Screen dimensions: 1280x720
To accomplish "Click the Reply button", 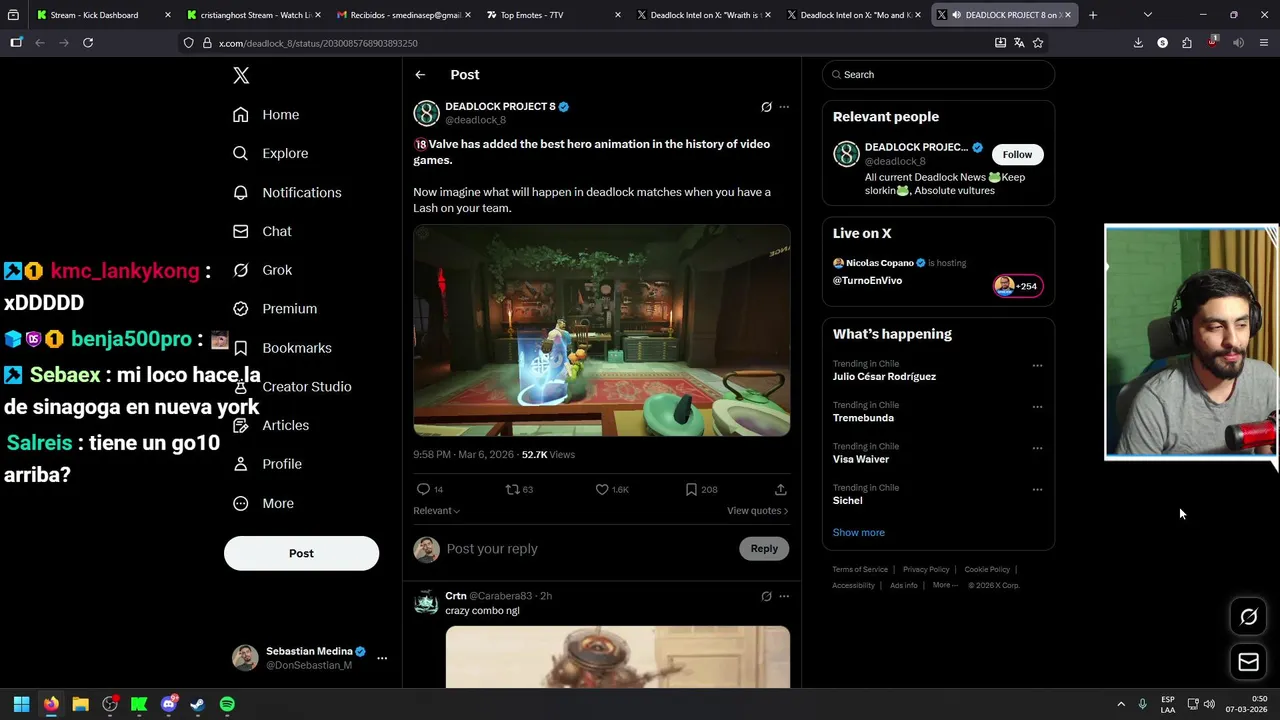I will pyautogui.click(x=764, y=548).
